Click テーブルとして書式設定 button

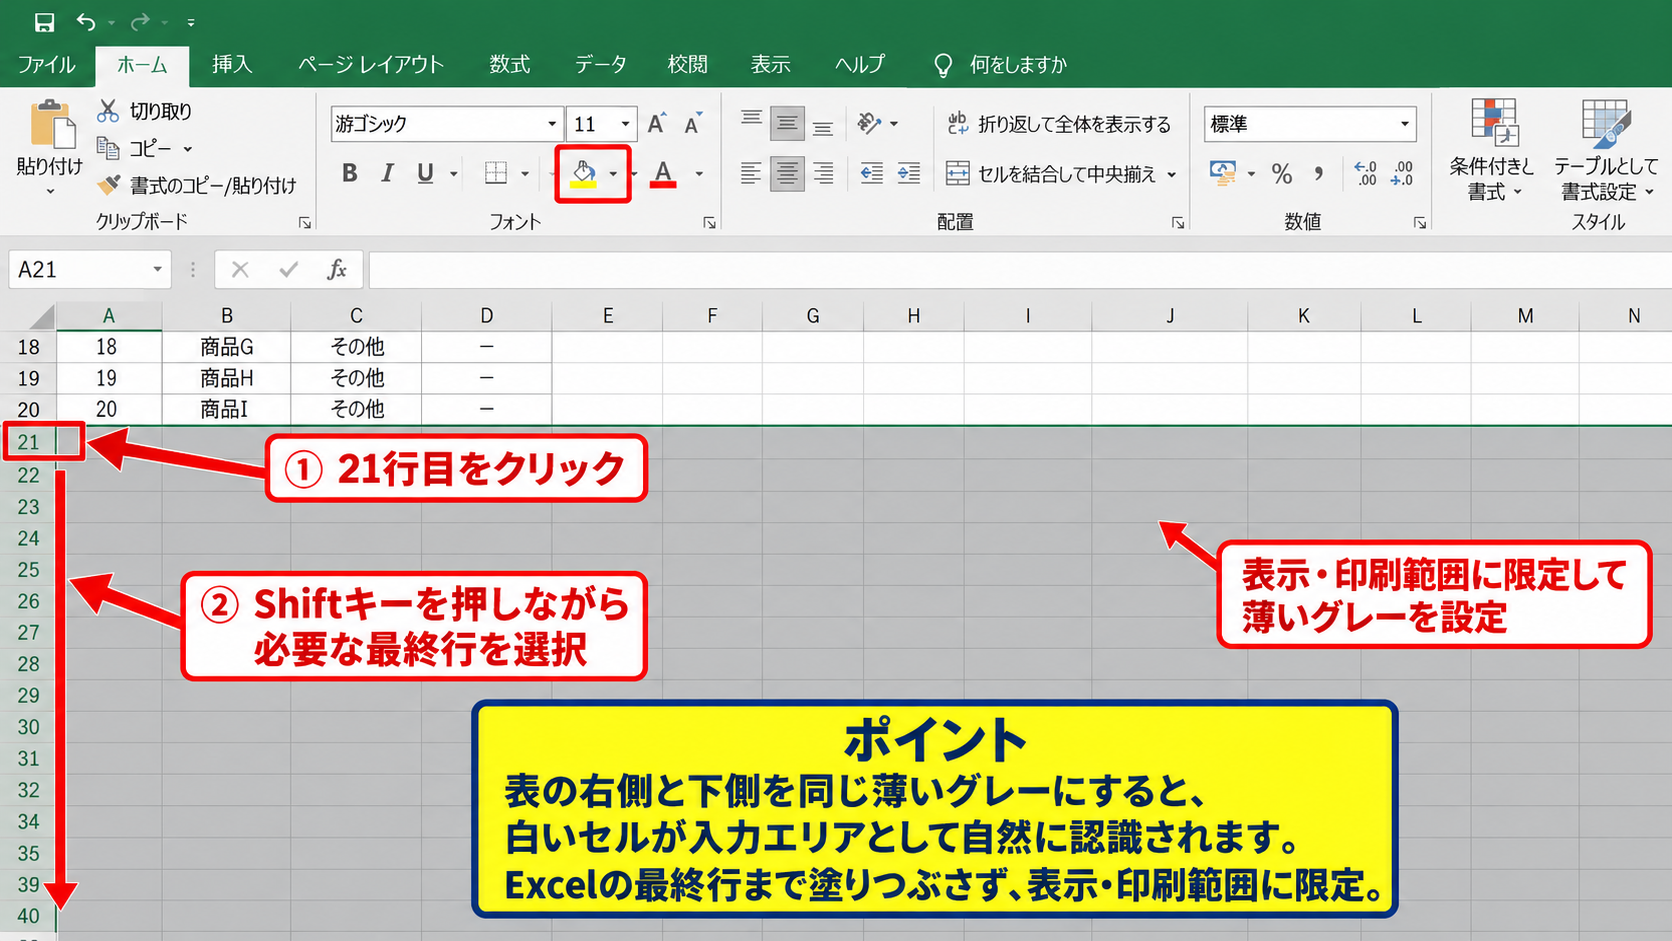click(1606, 151)
